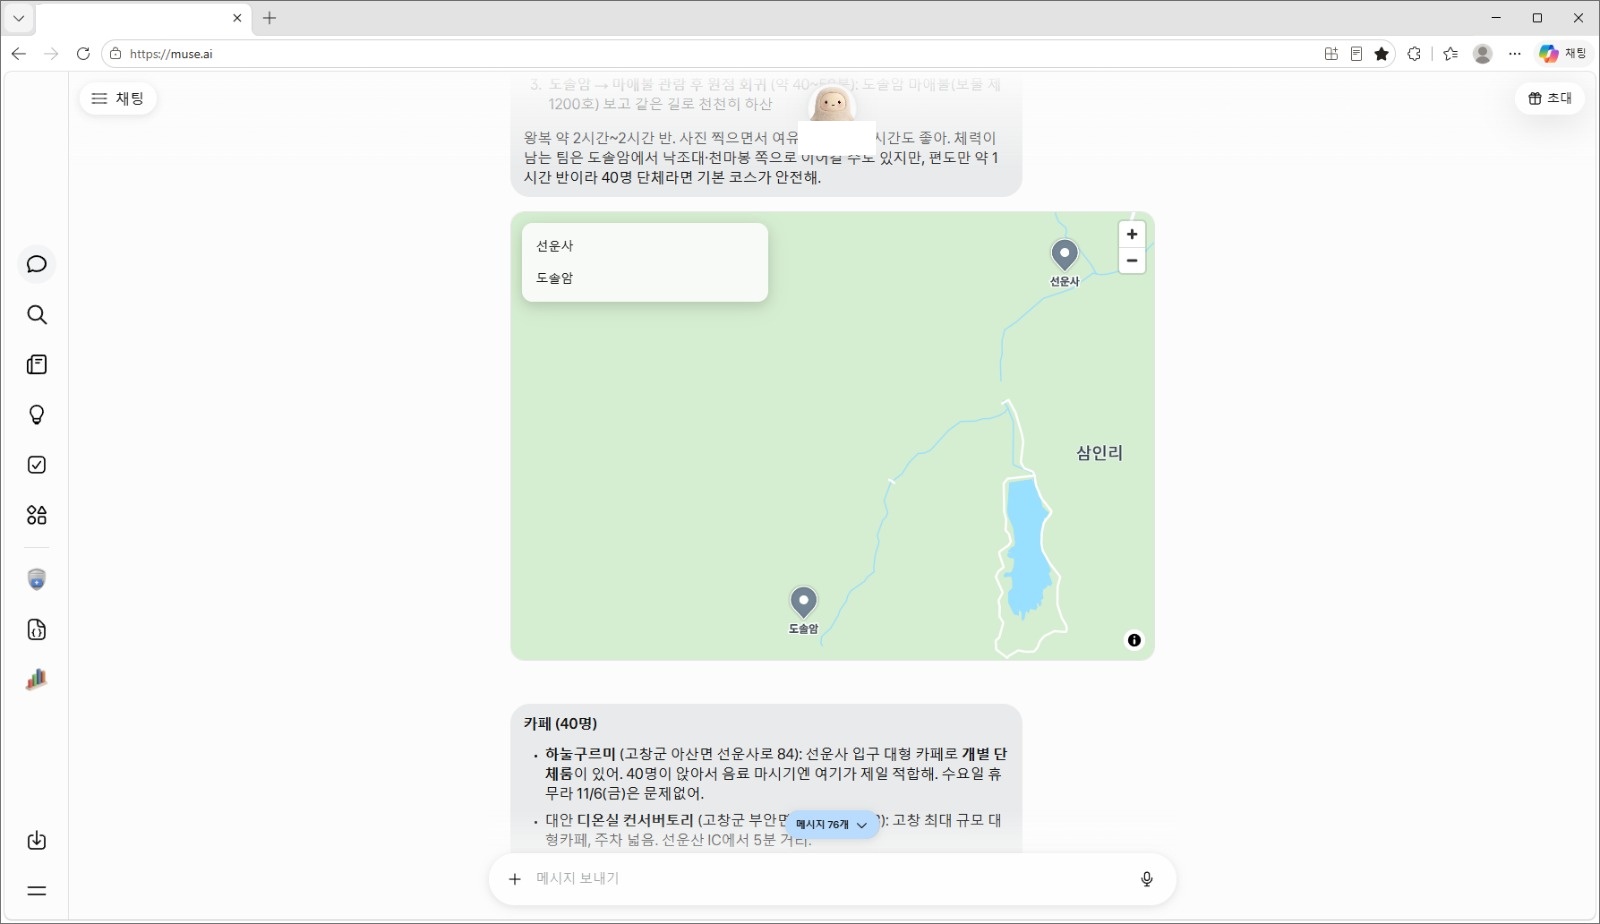This screenshot has height=924, width=1600.
Task: Open the browser profile avatar
Action: [1483, 54]
